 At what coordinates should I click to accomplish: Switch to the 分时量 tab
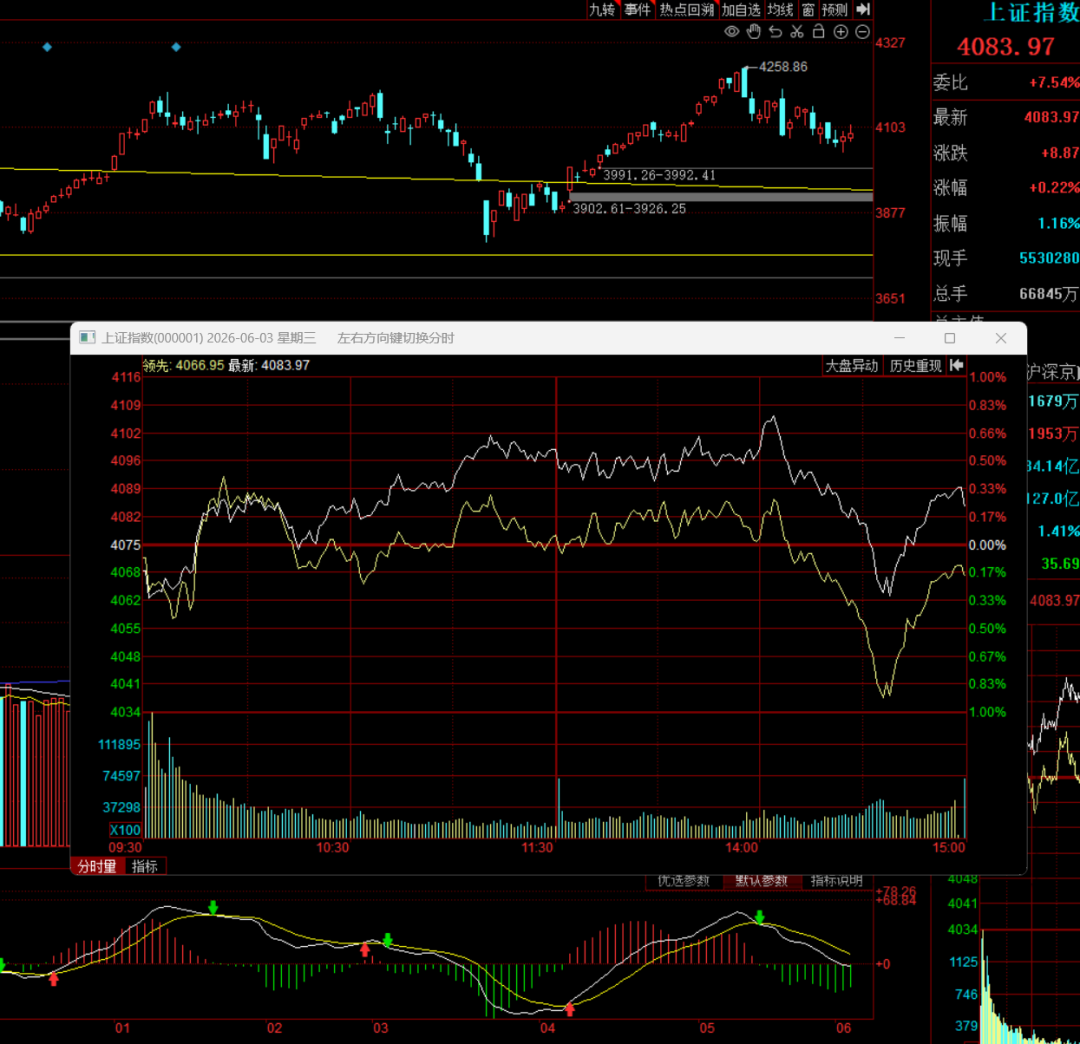point(97,866)
